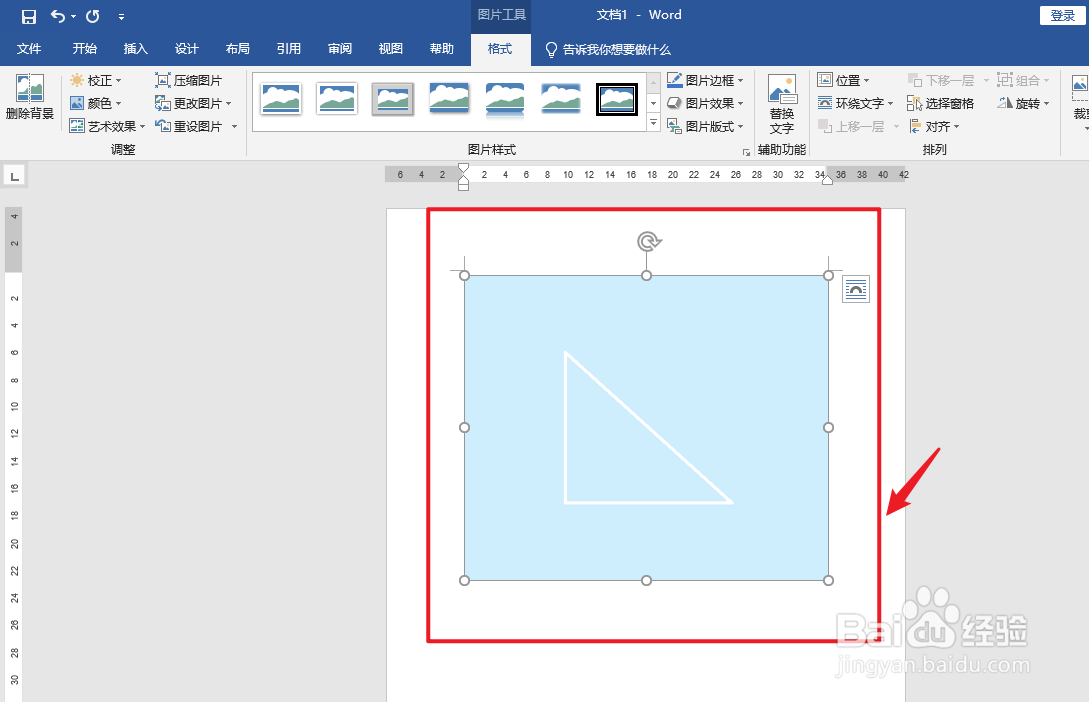The image size is (1089, 702).
Task: Apply the black double-frame picture style
Action: (617, 99)
